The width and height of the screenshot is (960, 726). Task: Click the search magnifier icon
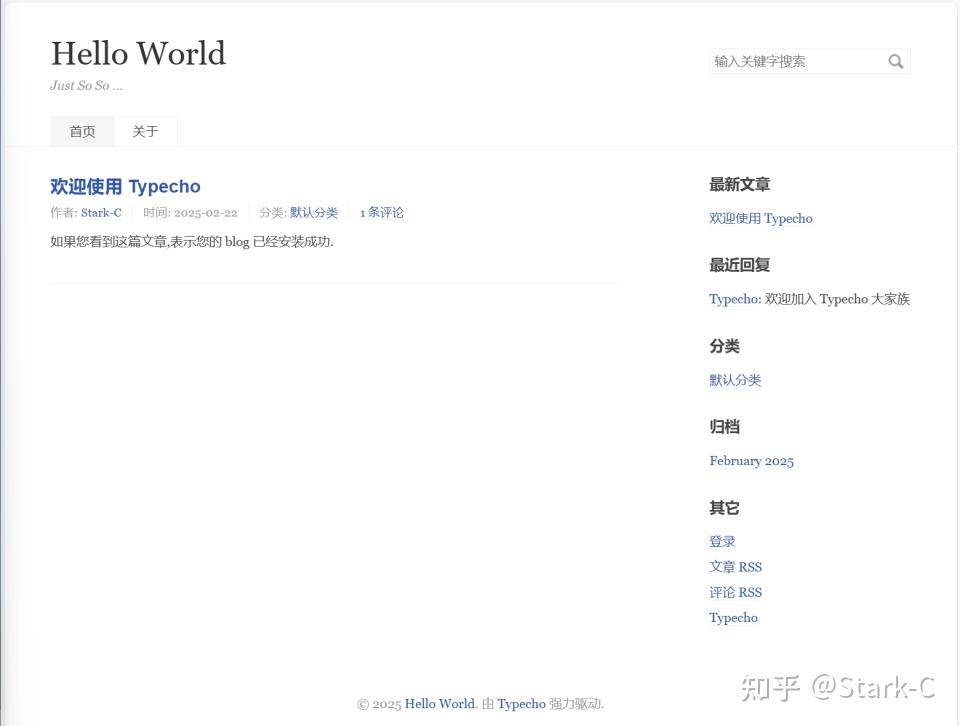coord(895,61)
